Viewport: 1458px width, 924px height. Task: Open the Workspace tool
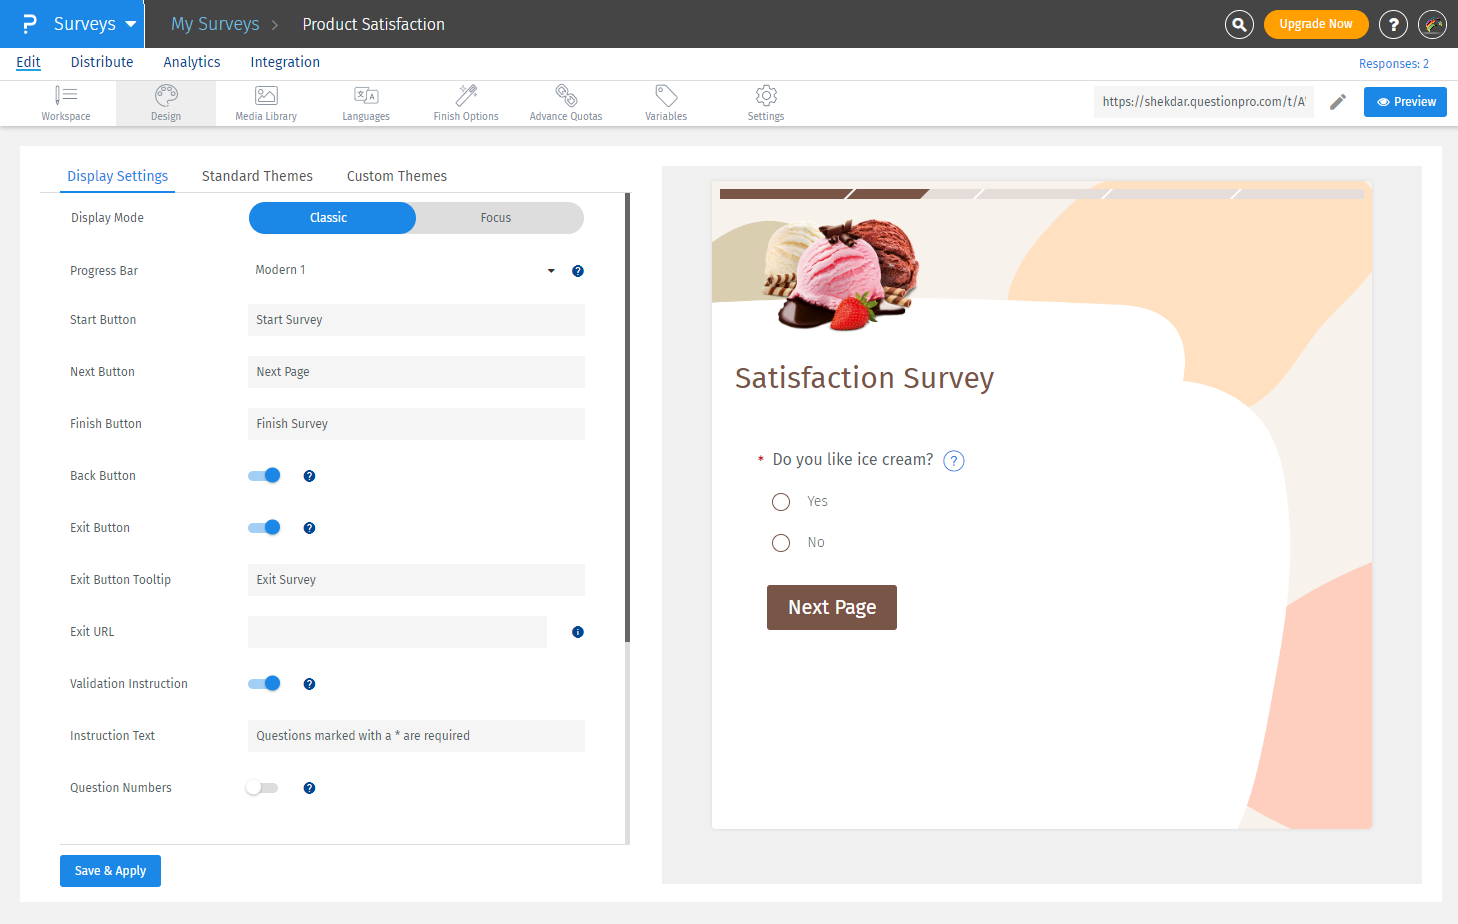coord(66,102)
